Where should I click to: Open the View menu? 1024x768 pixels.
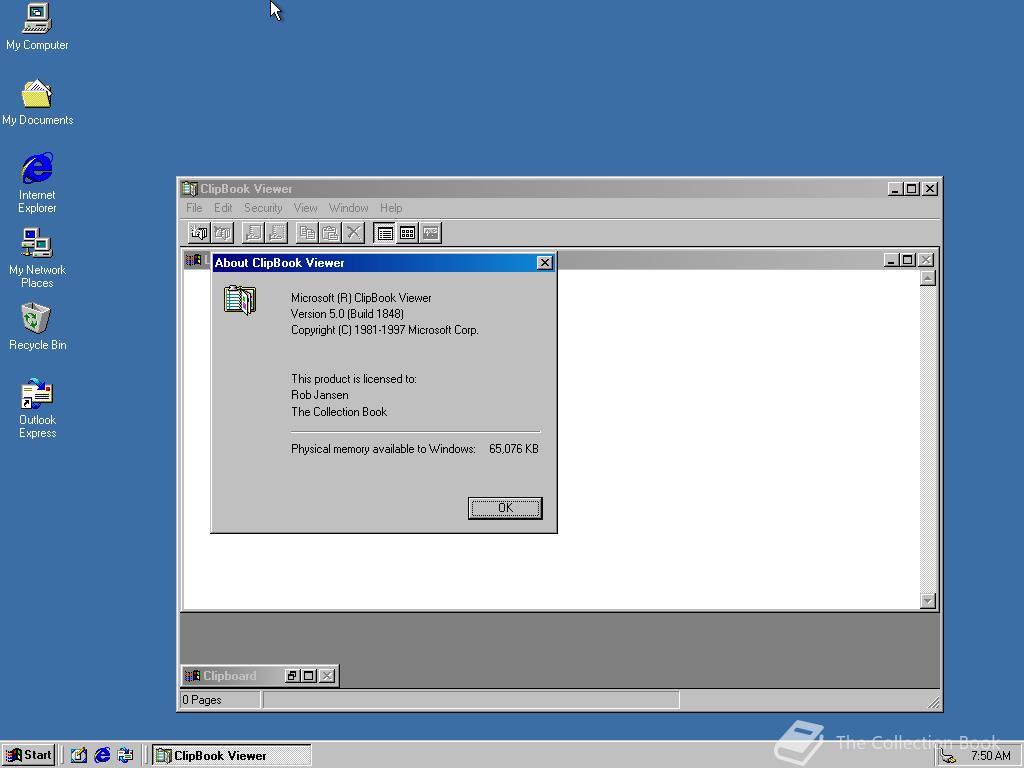pos(305,208)
